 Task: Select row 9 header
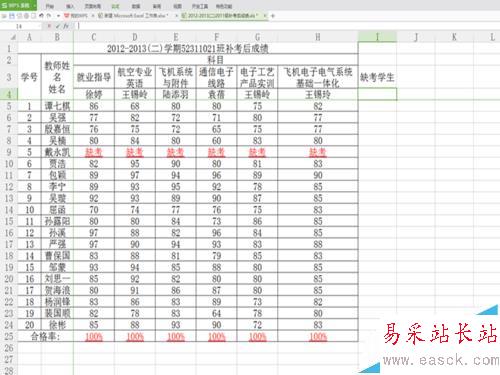[x=9, y=152]
